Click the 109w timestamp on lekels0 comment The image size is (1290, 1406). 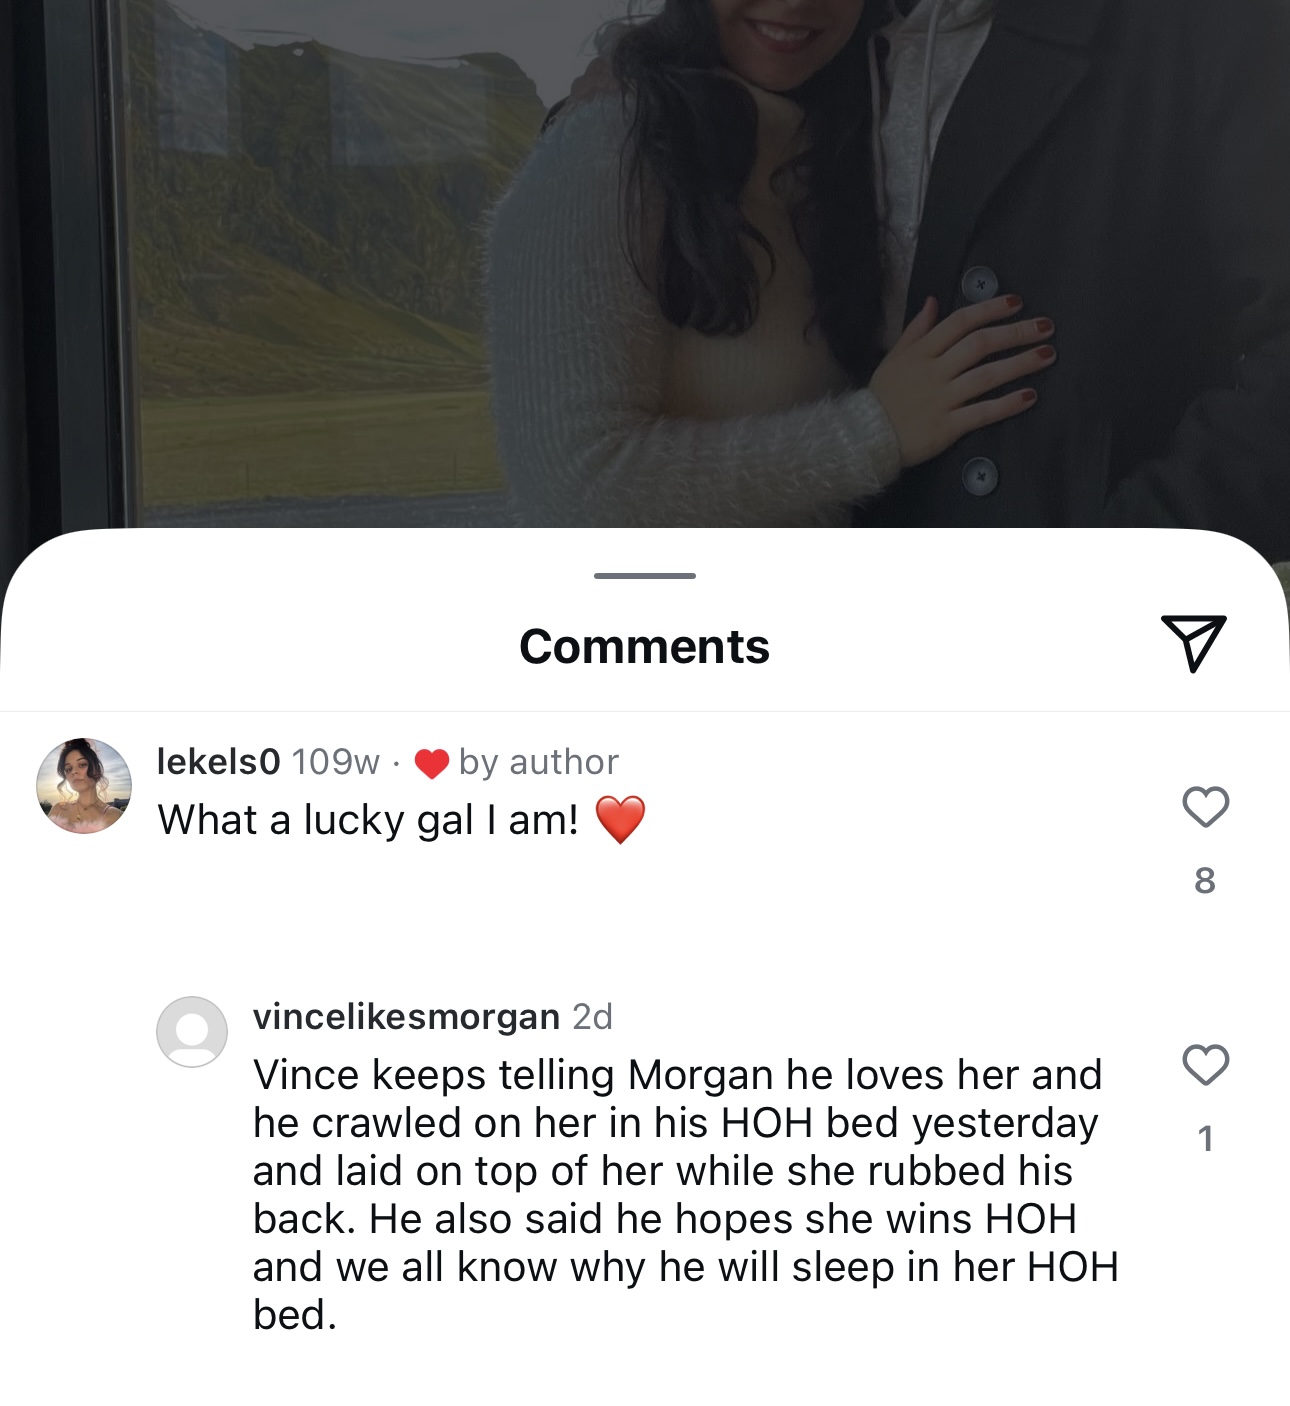point(336,762)
